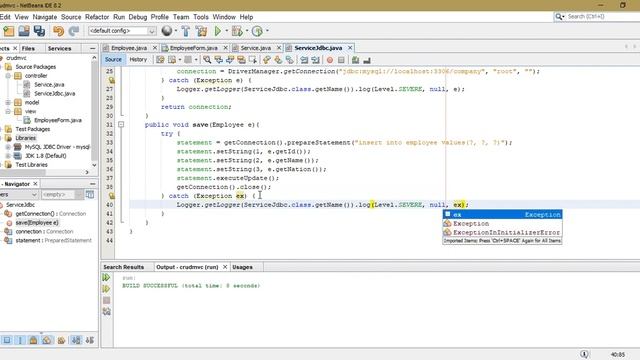Collapse the controller package node
Image resolution: width=640 pixels, height=360 pixels.
tap(8, 76)
